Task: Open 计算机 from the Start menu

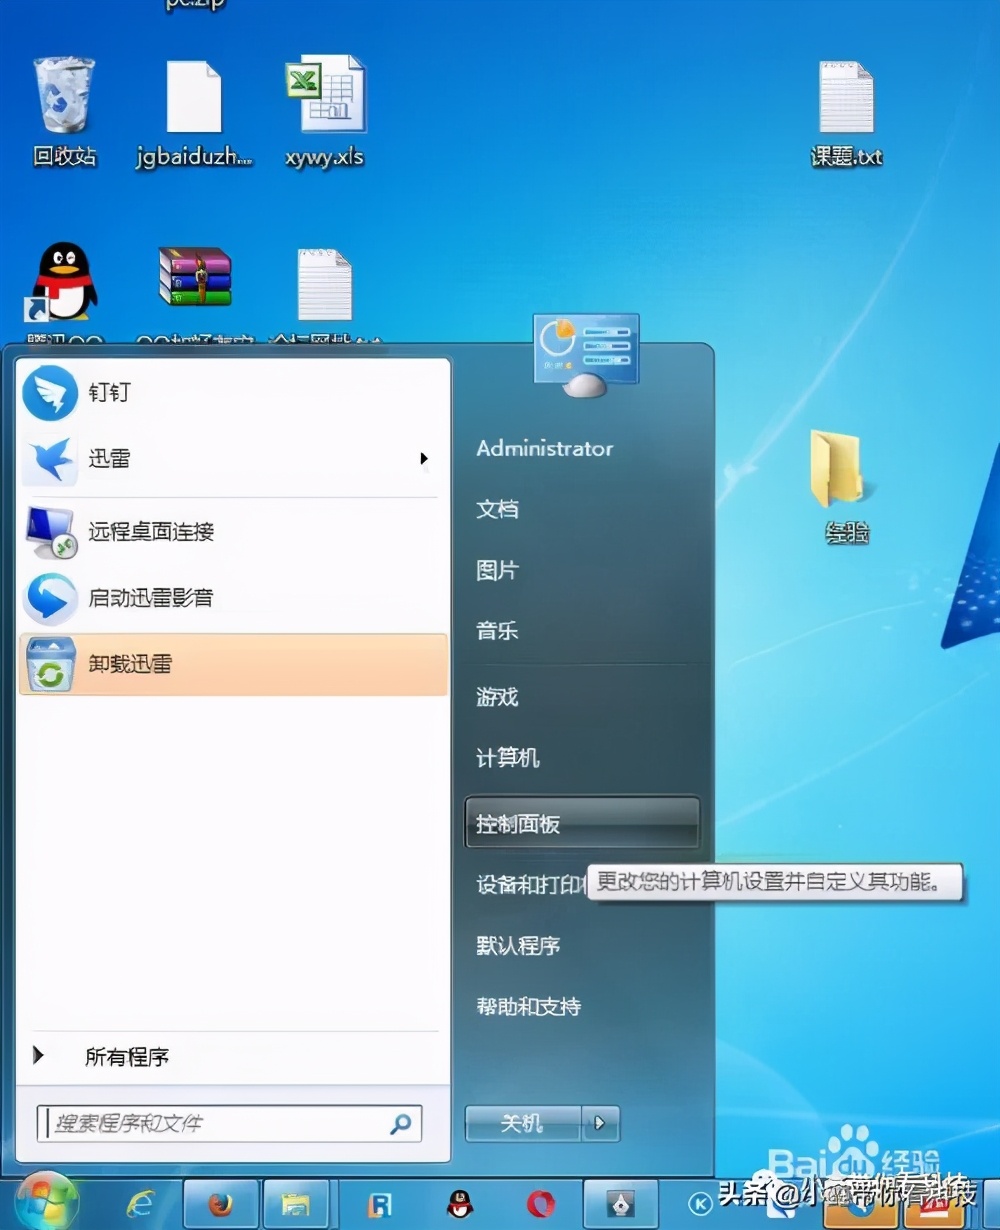Action: (508, 758)
